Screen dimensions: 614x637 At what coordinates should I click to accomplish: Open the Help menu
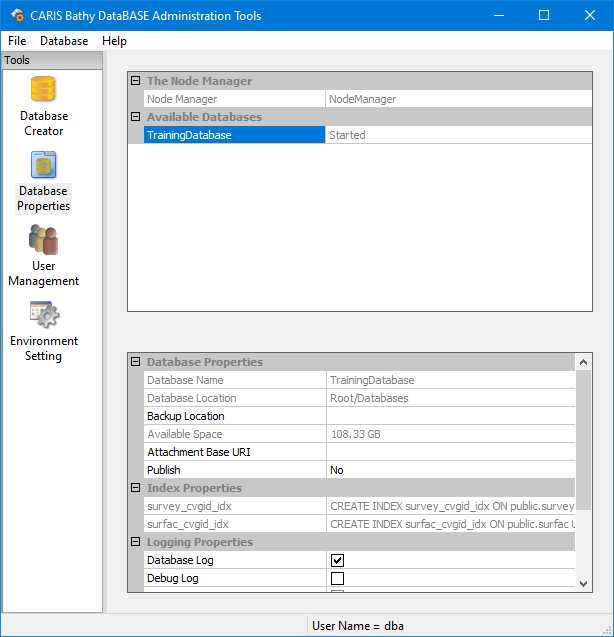pyautogui.click(x=114, y=41)
